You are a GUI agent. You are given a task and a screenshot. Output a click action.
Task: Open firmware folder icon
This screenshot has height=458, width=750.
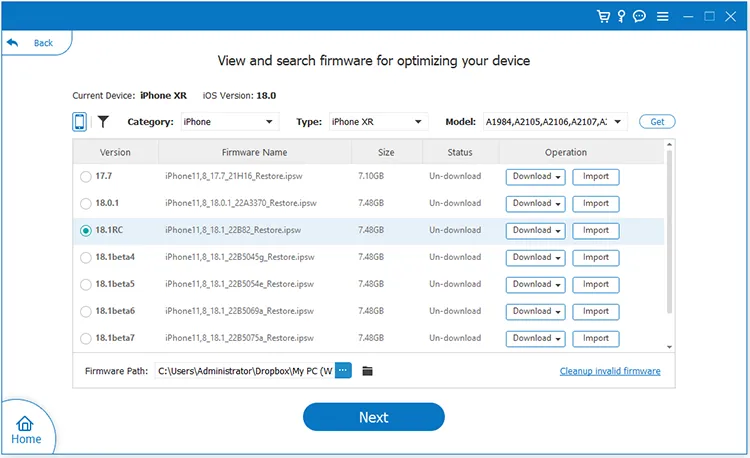[x=367, y=371]
